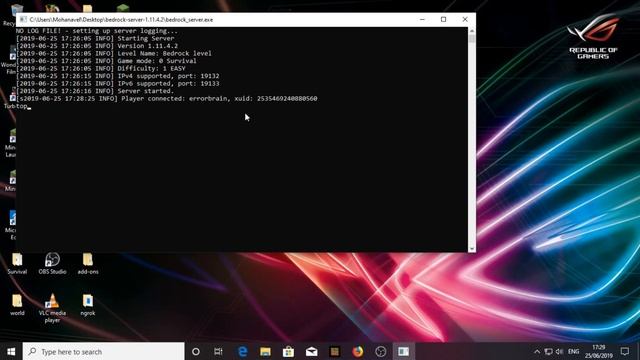The width and height of the screenshot is (640, 360).
Task: Click the ENG input language indicator
Action: 573,351
